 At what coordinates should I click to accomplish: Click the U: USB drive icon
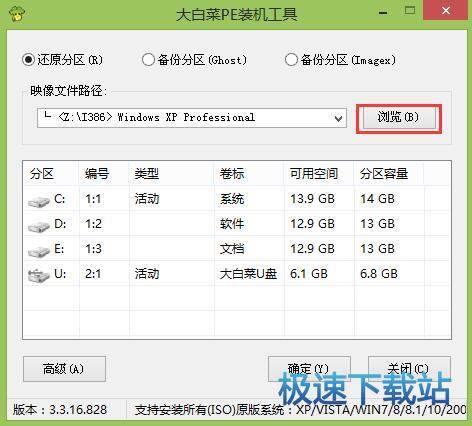click(x=39, y=276)
